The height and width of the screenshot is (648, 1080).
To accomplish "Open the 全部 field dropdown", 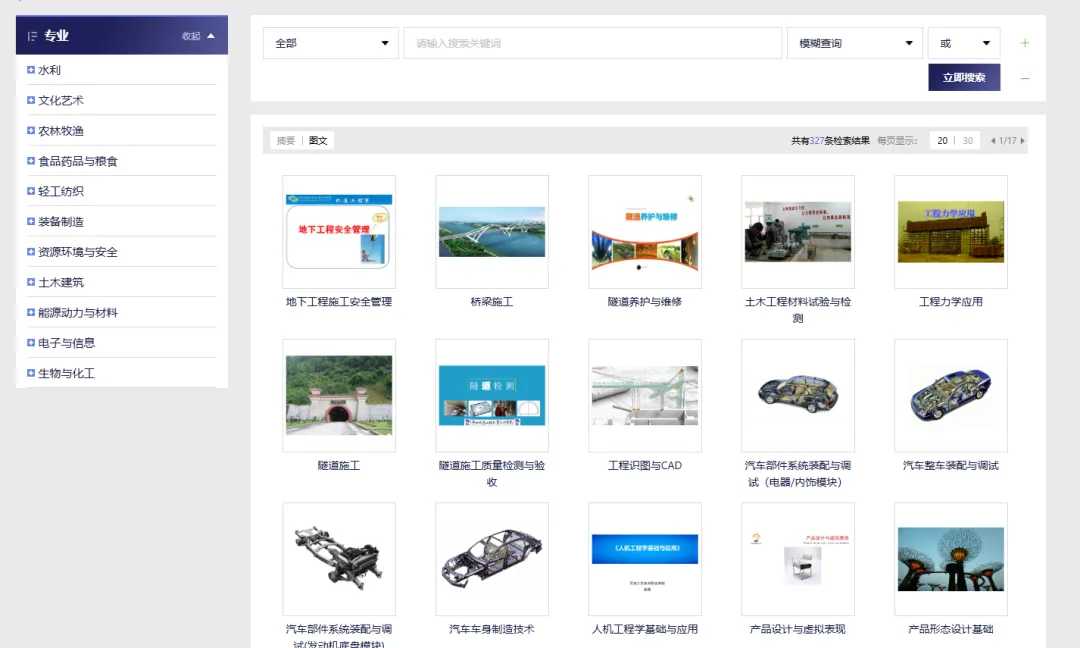I will (331, 43).
